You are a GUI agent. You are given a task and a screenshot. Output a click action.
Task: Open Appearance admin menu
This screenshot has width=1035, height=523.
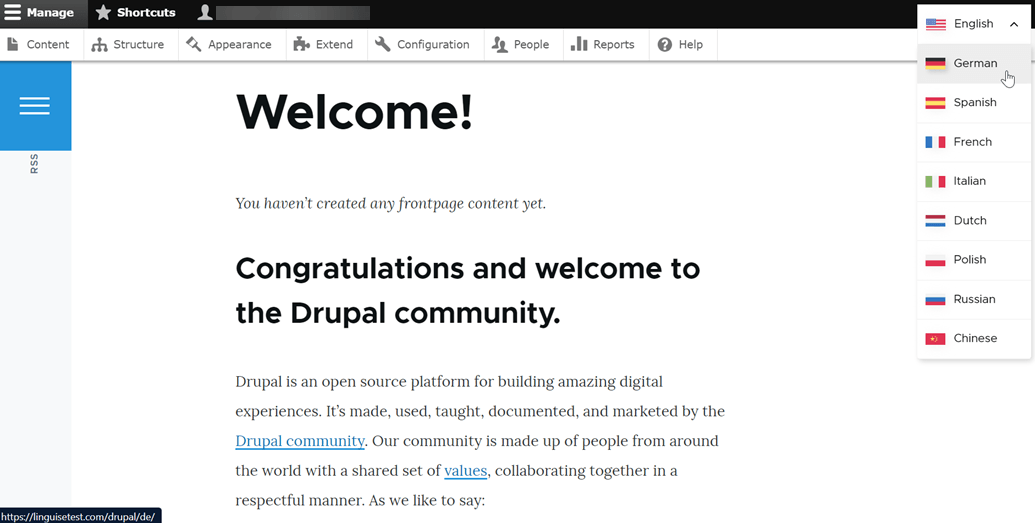tap(232, 44)
